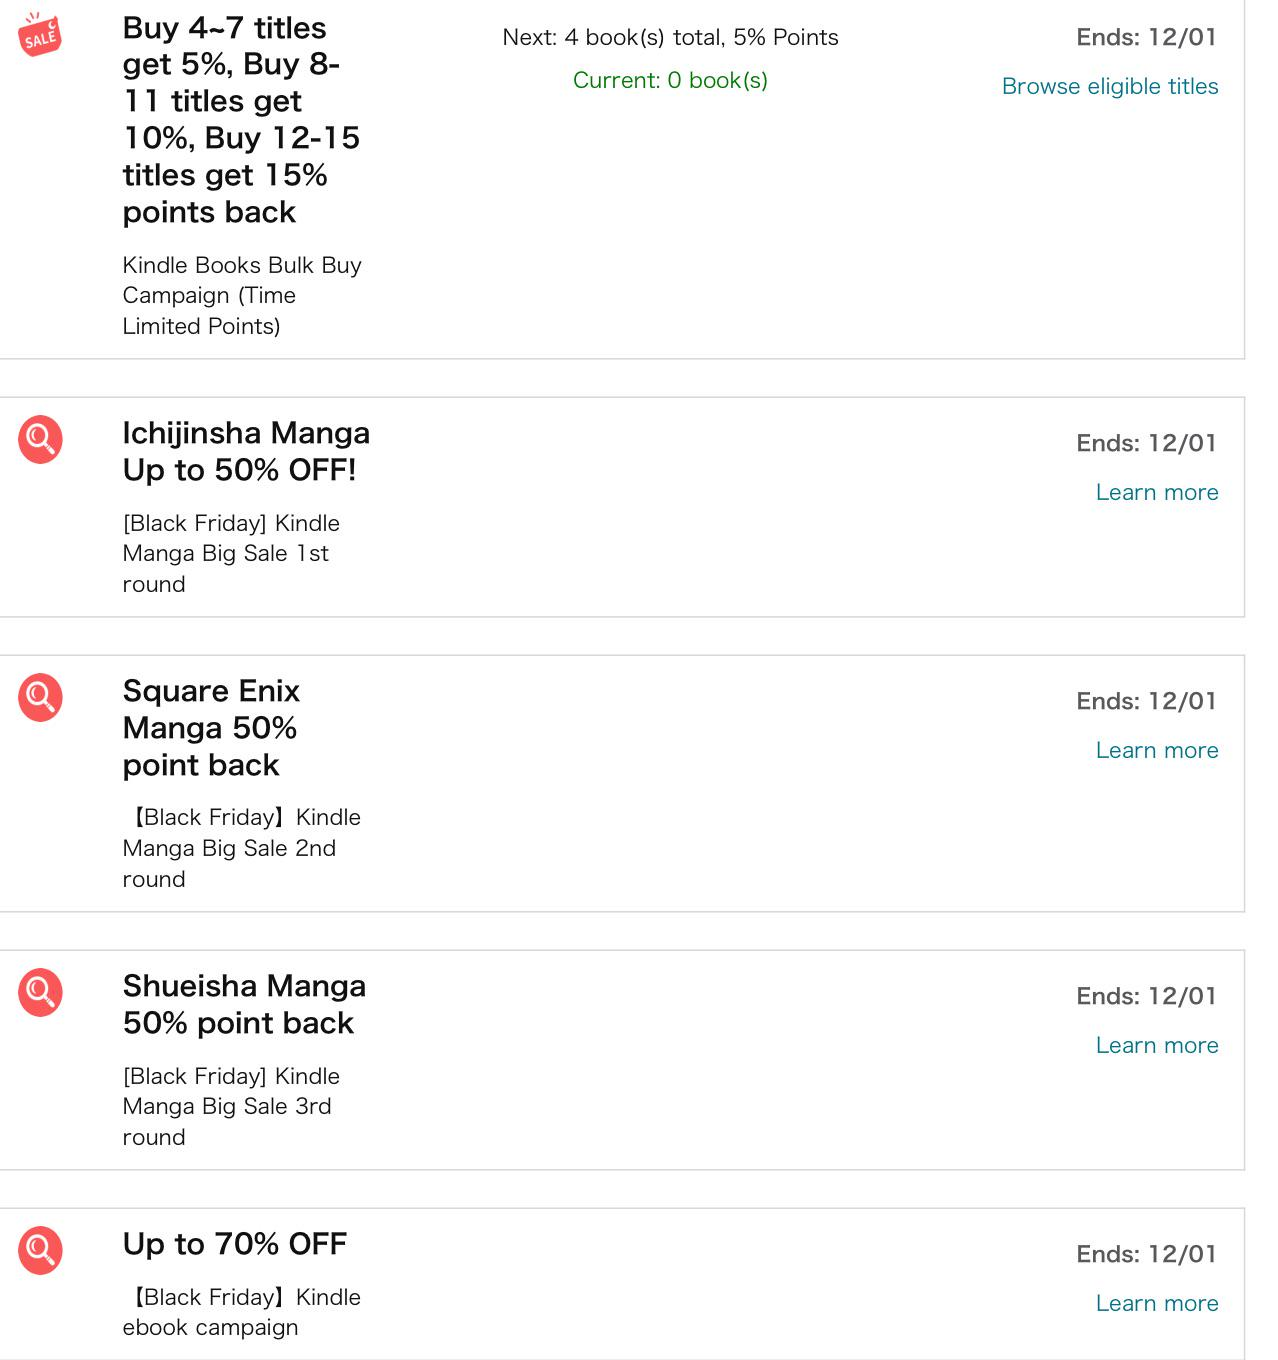This screenshot has height=1360, width=1278.
Task: Click Next: 4 book(s) total progress text
Action: click(x=670, y=38)
